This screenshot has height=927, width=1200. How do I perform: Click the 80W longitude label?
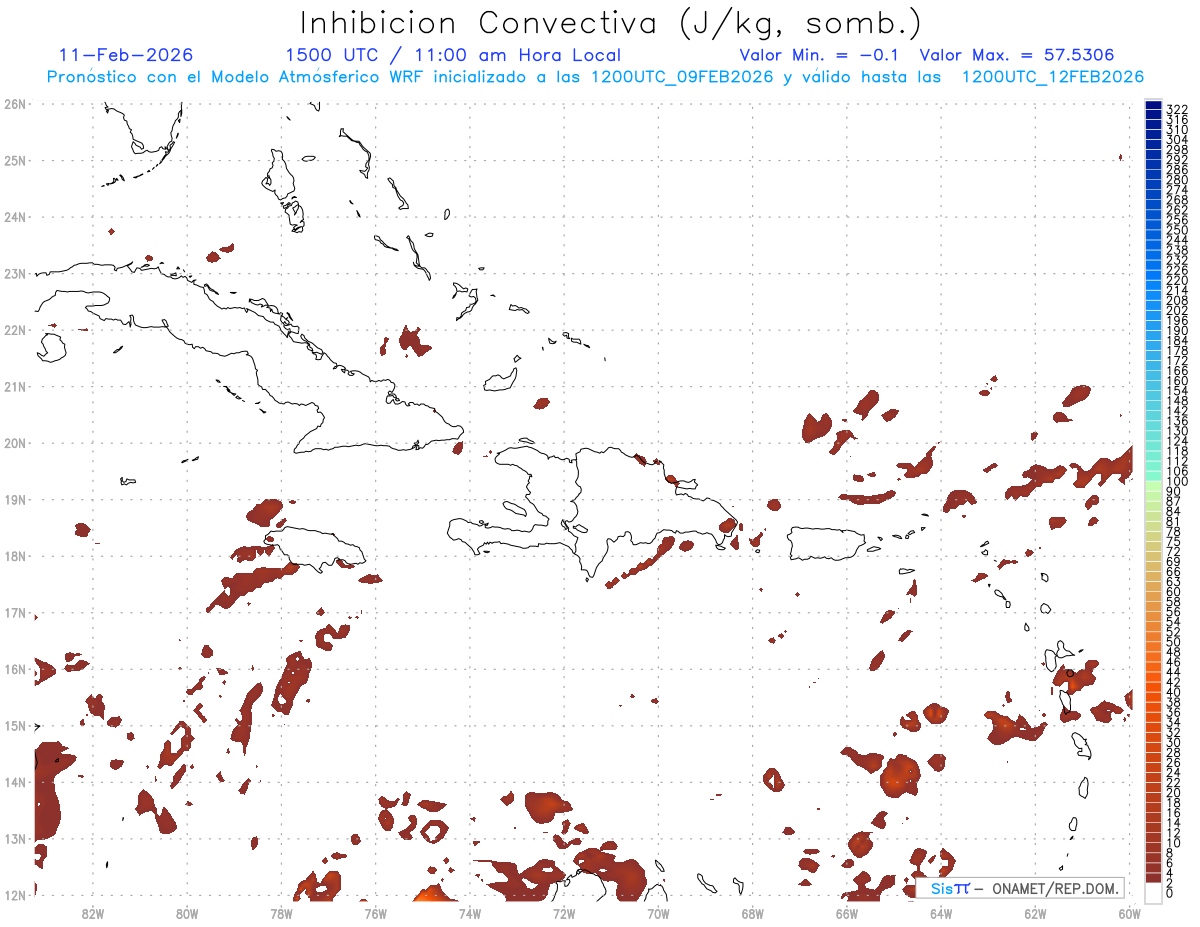[187, 913]
